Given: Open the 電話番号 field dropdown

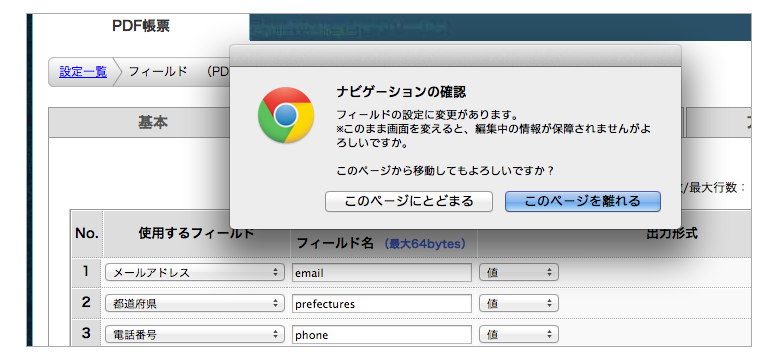Looking at the screenshot, I should point(195,334).
